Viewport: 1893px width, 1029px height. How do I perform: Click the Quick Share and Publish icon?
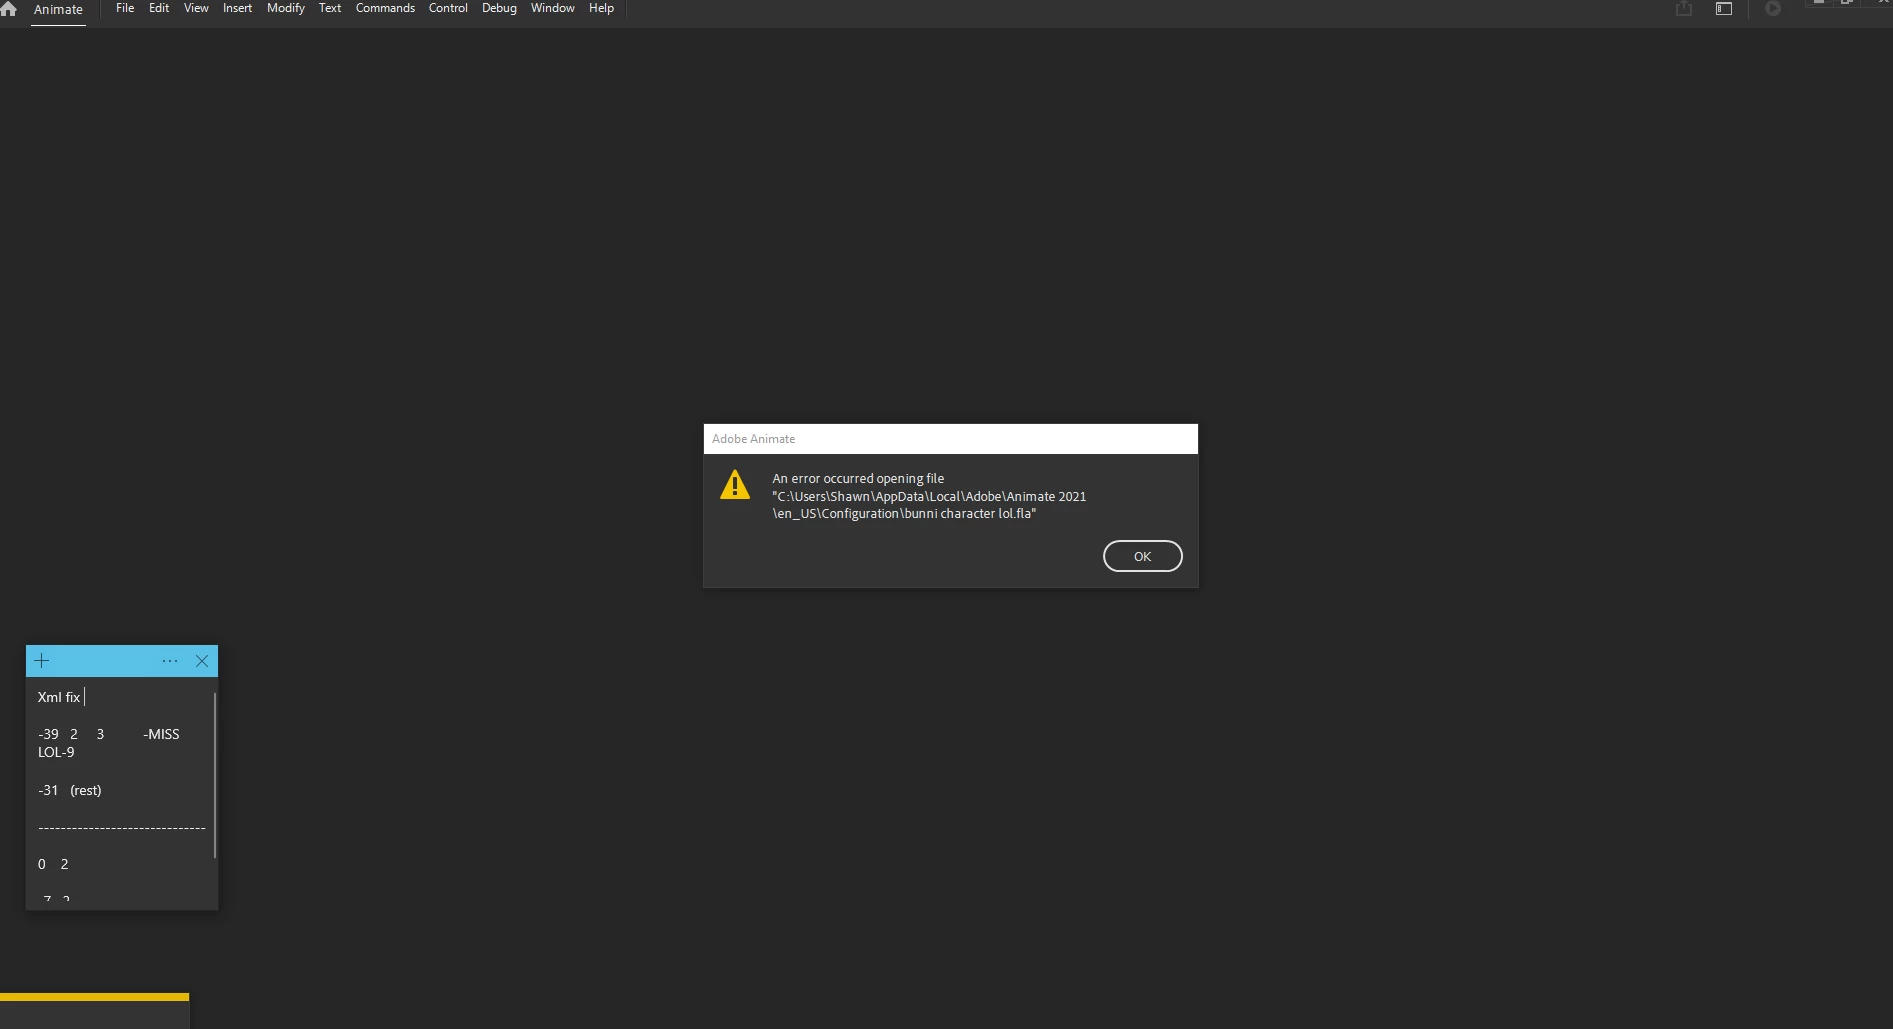tap(1684, 9)
